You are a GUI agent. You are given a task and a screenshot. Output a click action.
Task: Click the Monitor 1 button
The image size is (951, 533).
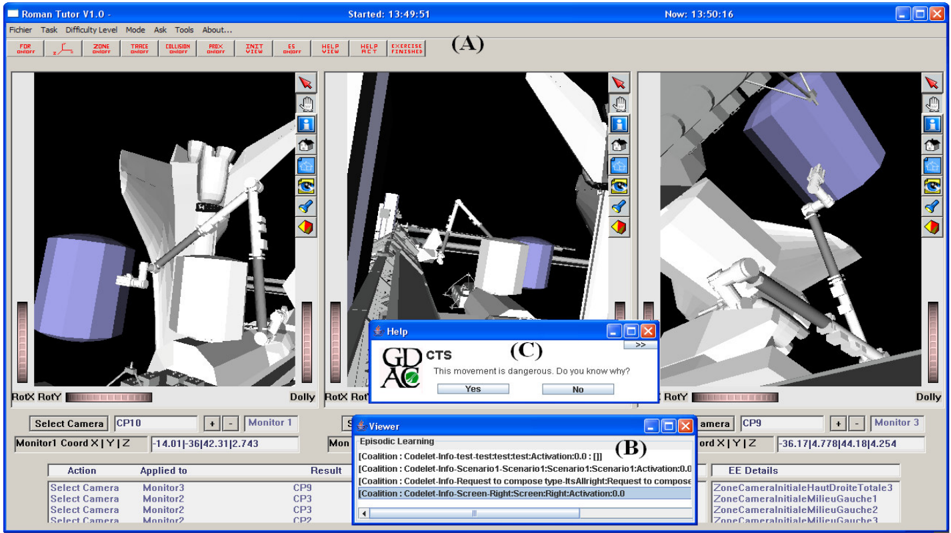[270, 423]
